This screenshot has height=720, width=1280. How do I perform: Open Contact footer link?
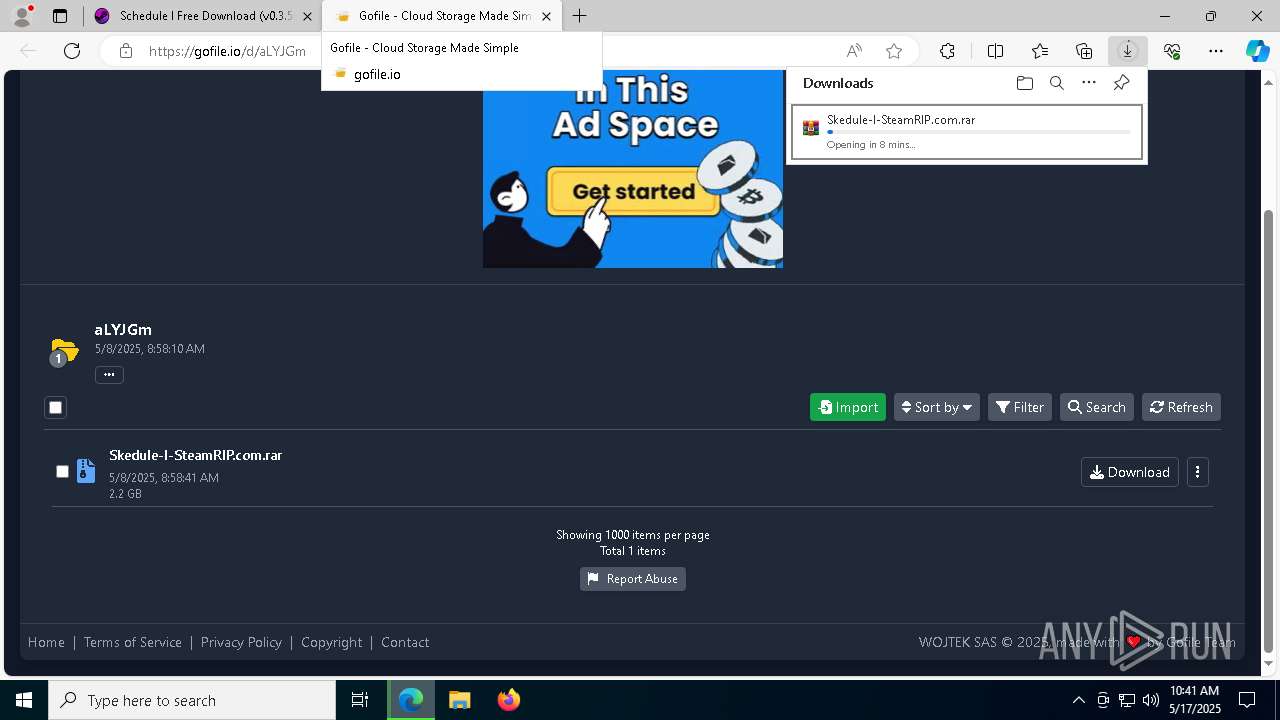(405, 642)
